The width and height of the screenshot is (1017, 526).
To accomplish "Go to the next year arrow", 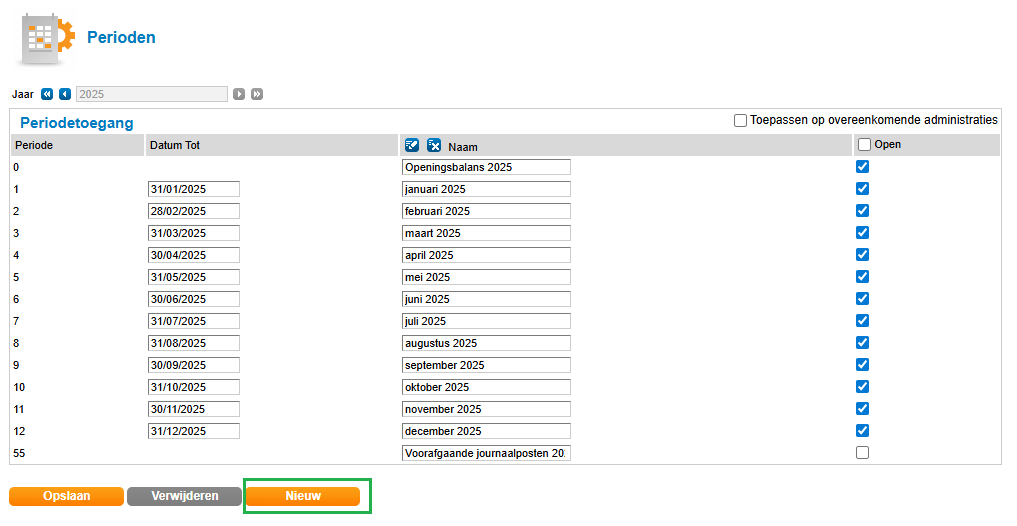I will click(239, 94).
